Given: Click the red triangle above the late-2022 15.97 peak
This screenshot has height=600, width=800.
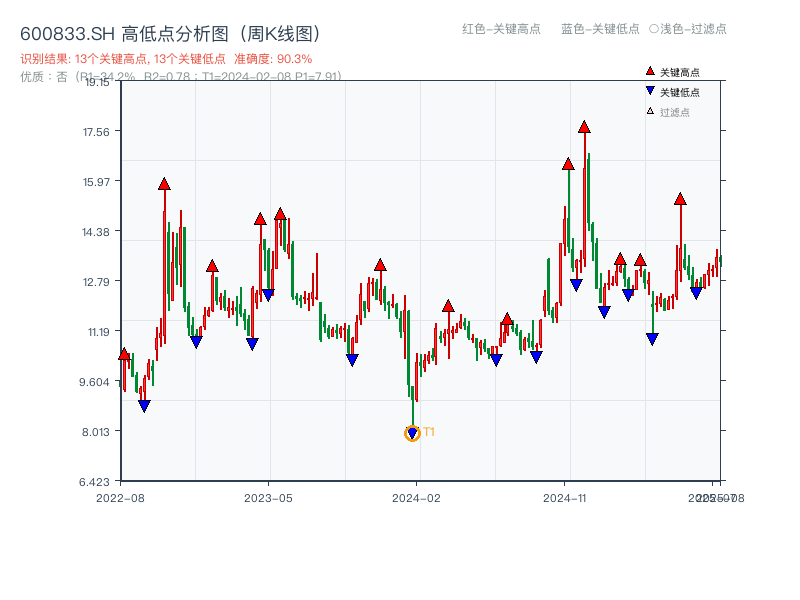Looking at the screenshot, I should (163, 183).
